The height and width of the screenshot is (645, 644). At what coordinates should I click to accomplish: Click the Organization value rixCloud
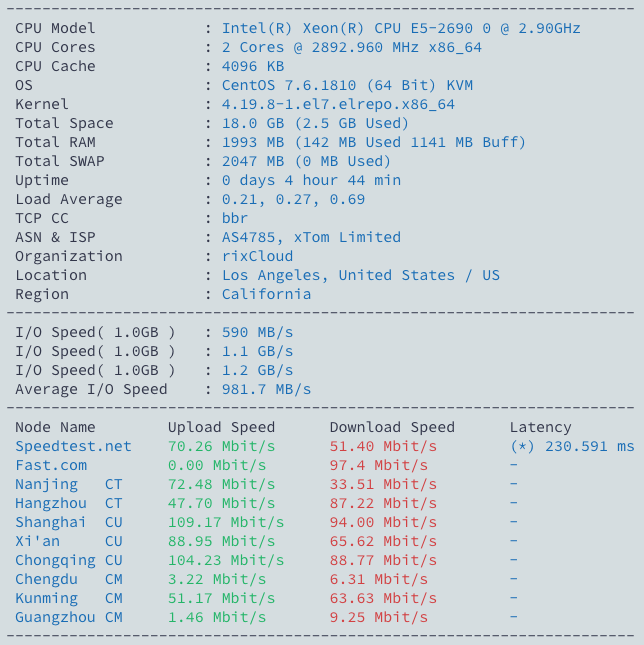point(257,256)
